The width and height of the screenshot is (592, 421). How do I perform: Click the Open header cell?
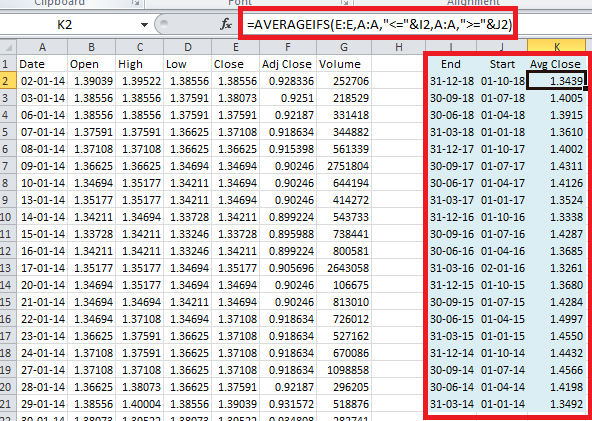click(91, 64)
